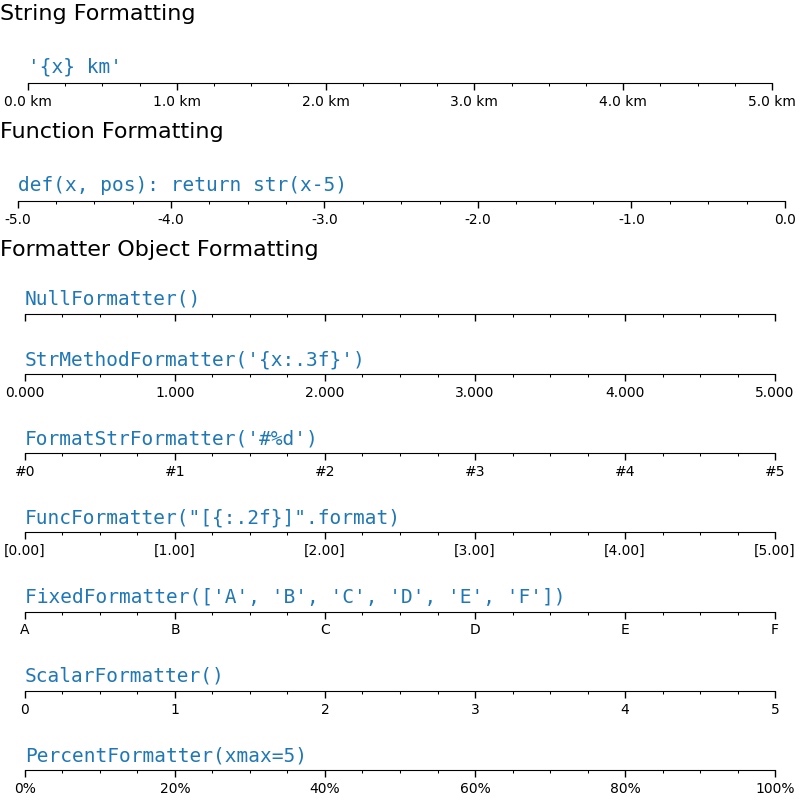Click the FuncFormatter format label

tap(211, 517)
